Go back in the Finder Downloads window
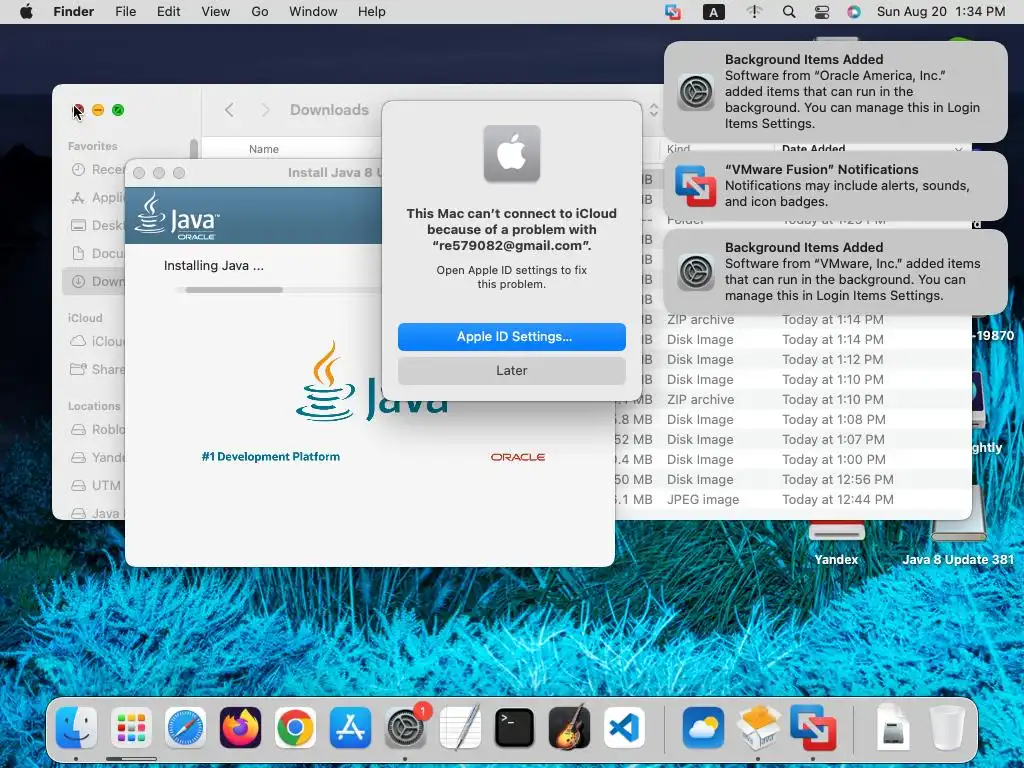 [229, 110]
